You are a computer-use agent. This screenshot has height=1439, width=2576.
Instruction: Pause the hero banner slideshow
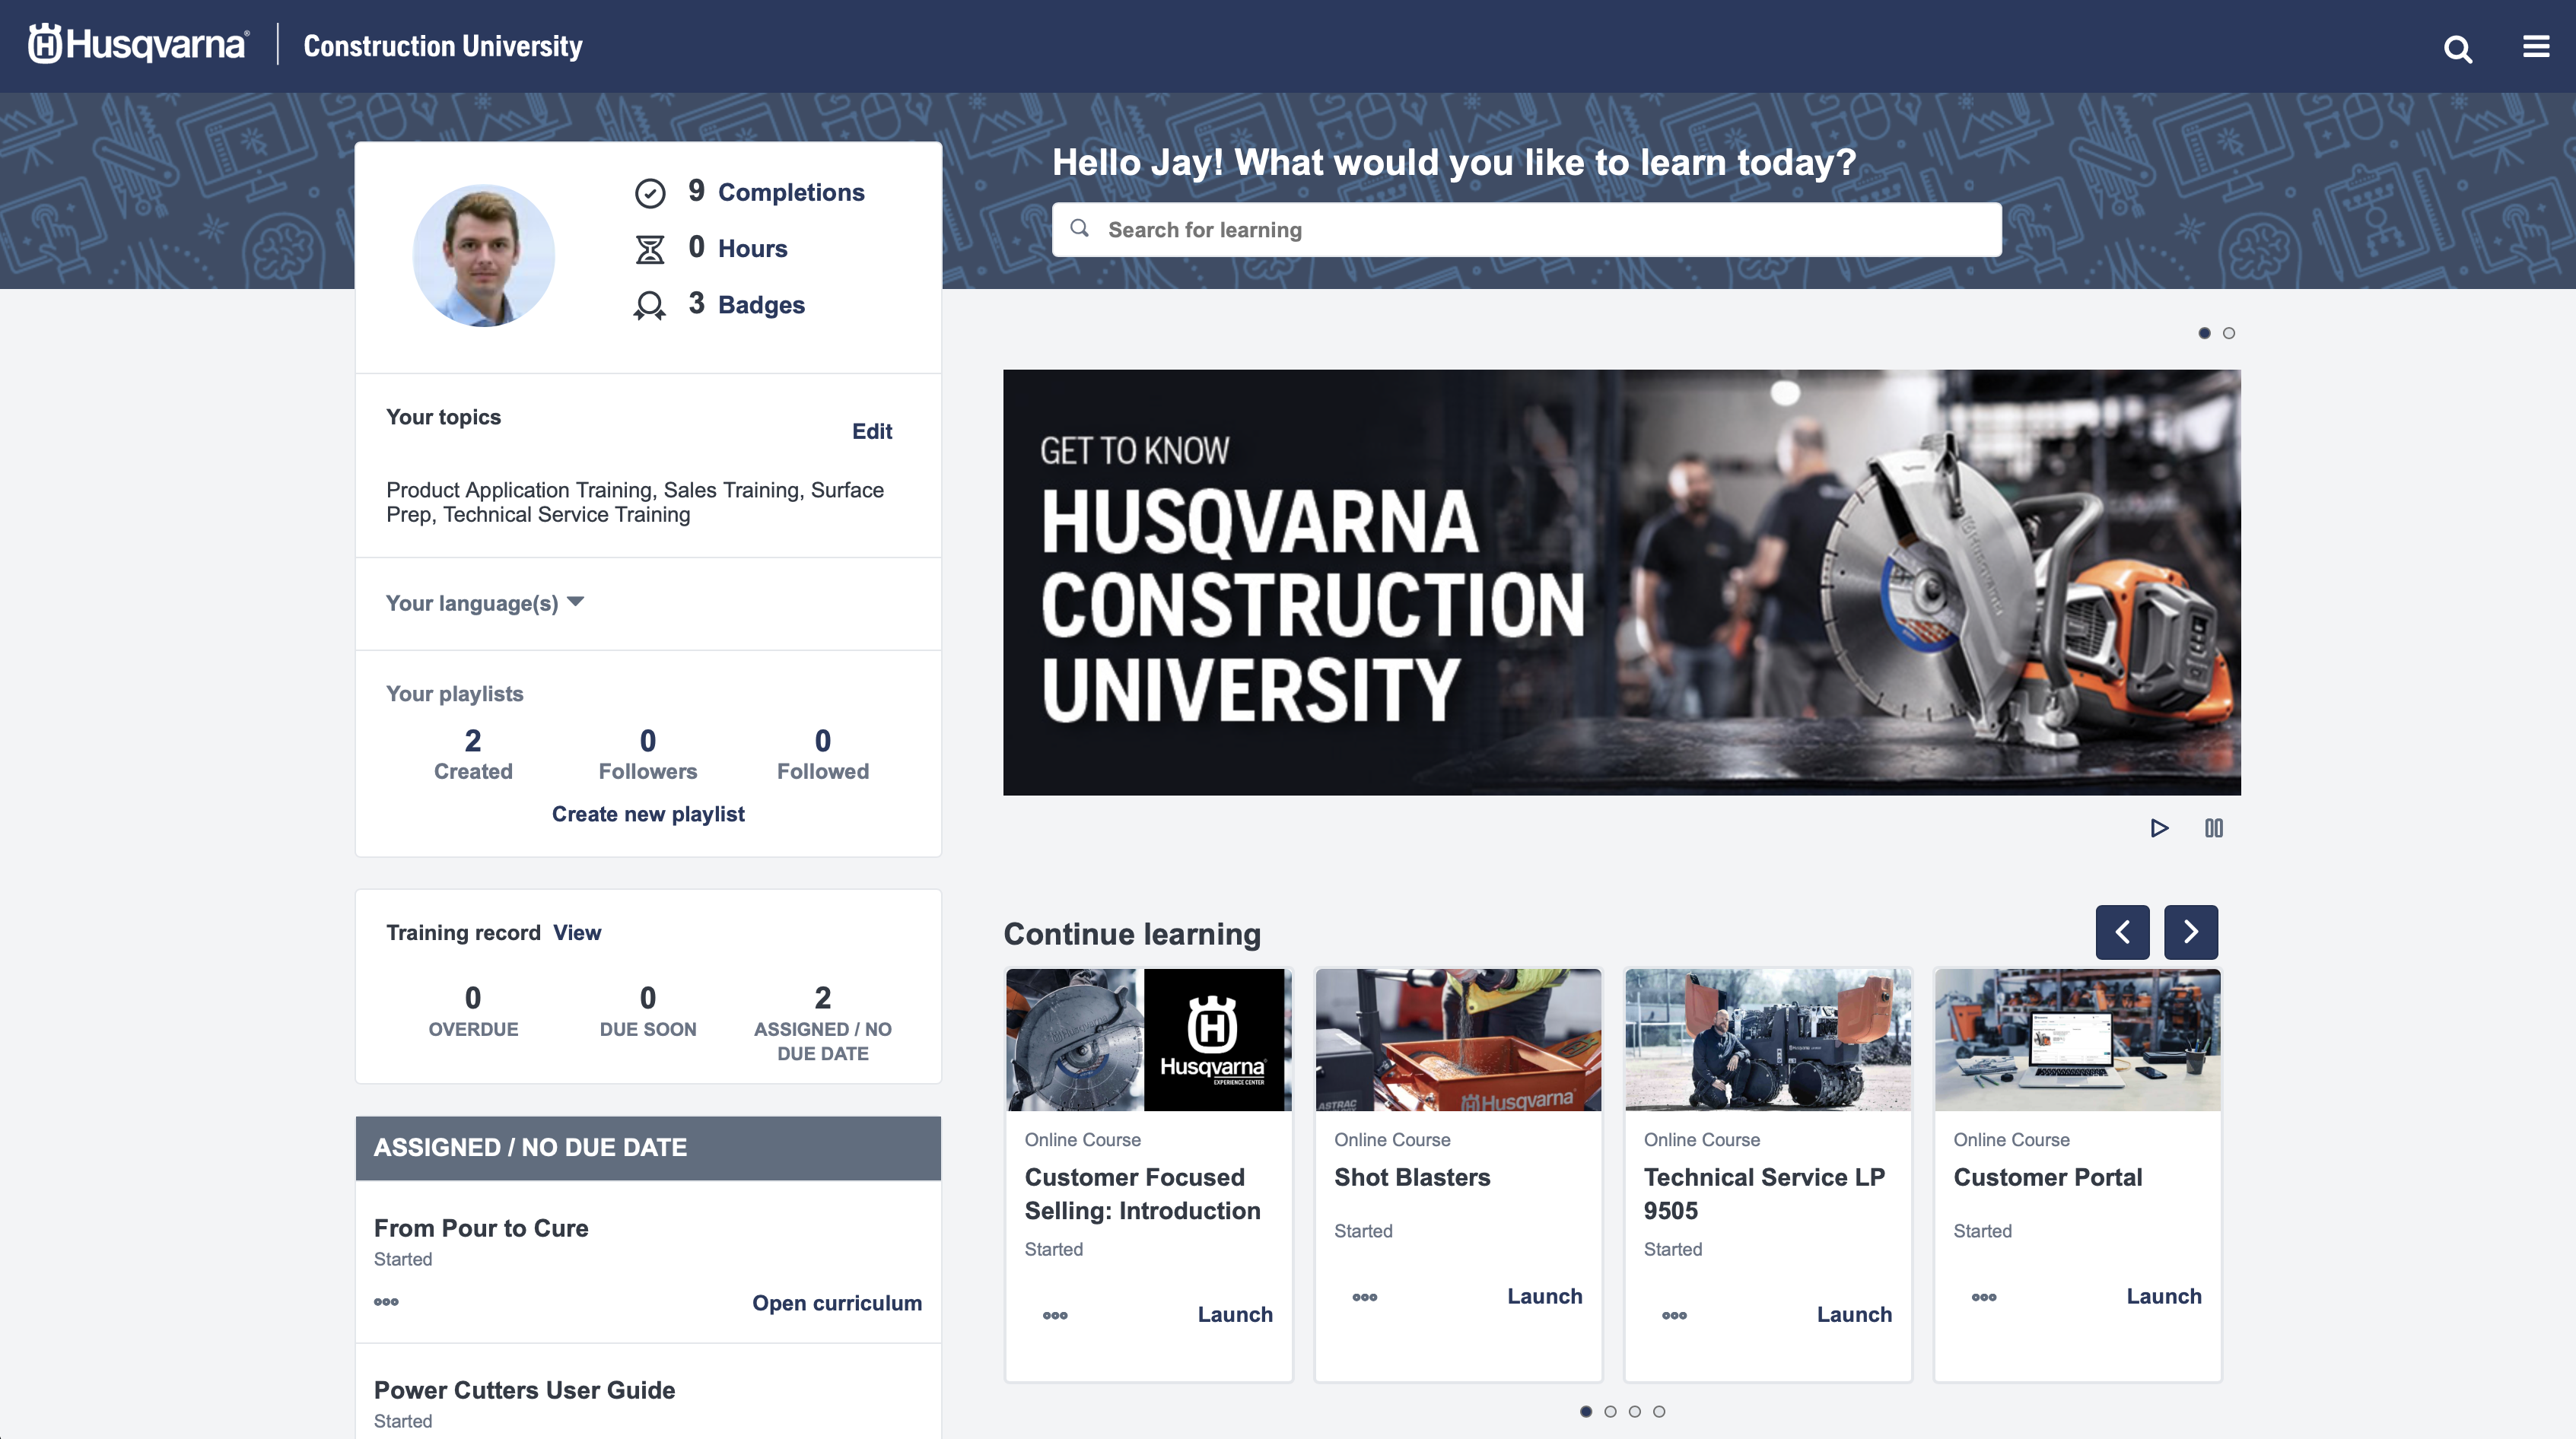2214,828
